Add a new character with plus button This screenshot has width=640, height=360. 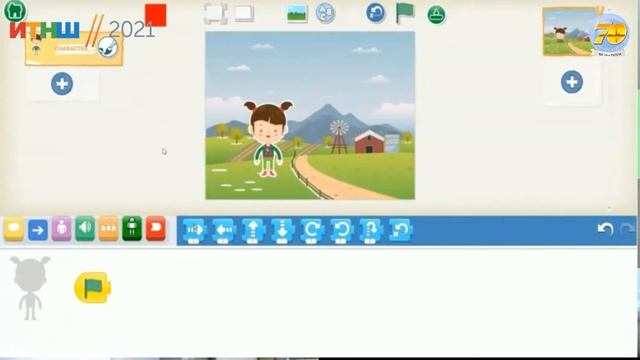pos(62,84)
